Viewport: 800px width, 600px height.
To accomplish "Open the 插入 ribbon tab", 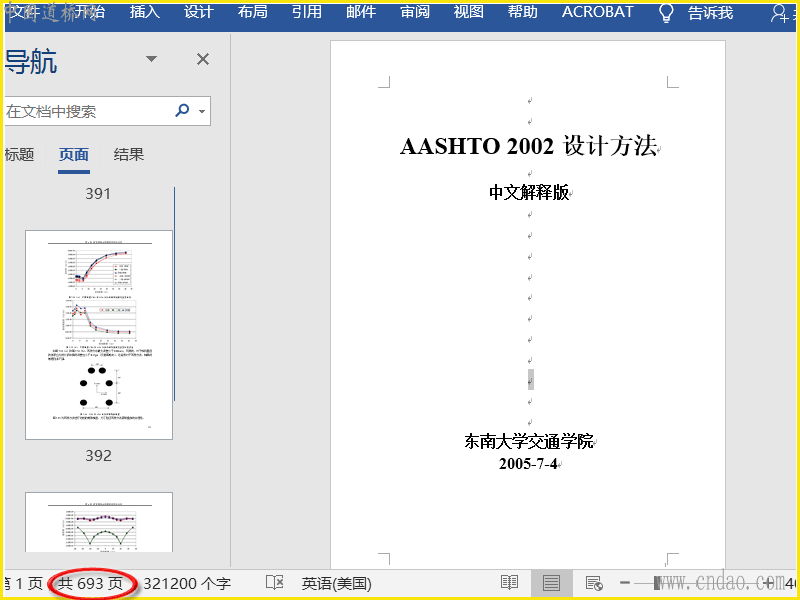I will [x=144, y=12].
